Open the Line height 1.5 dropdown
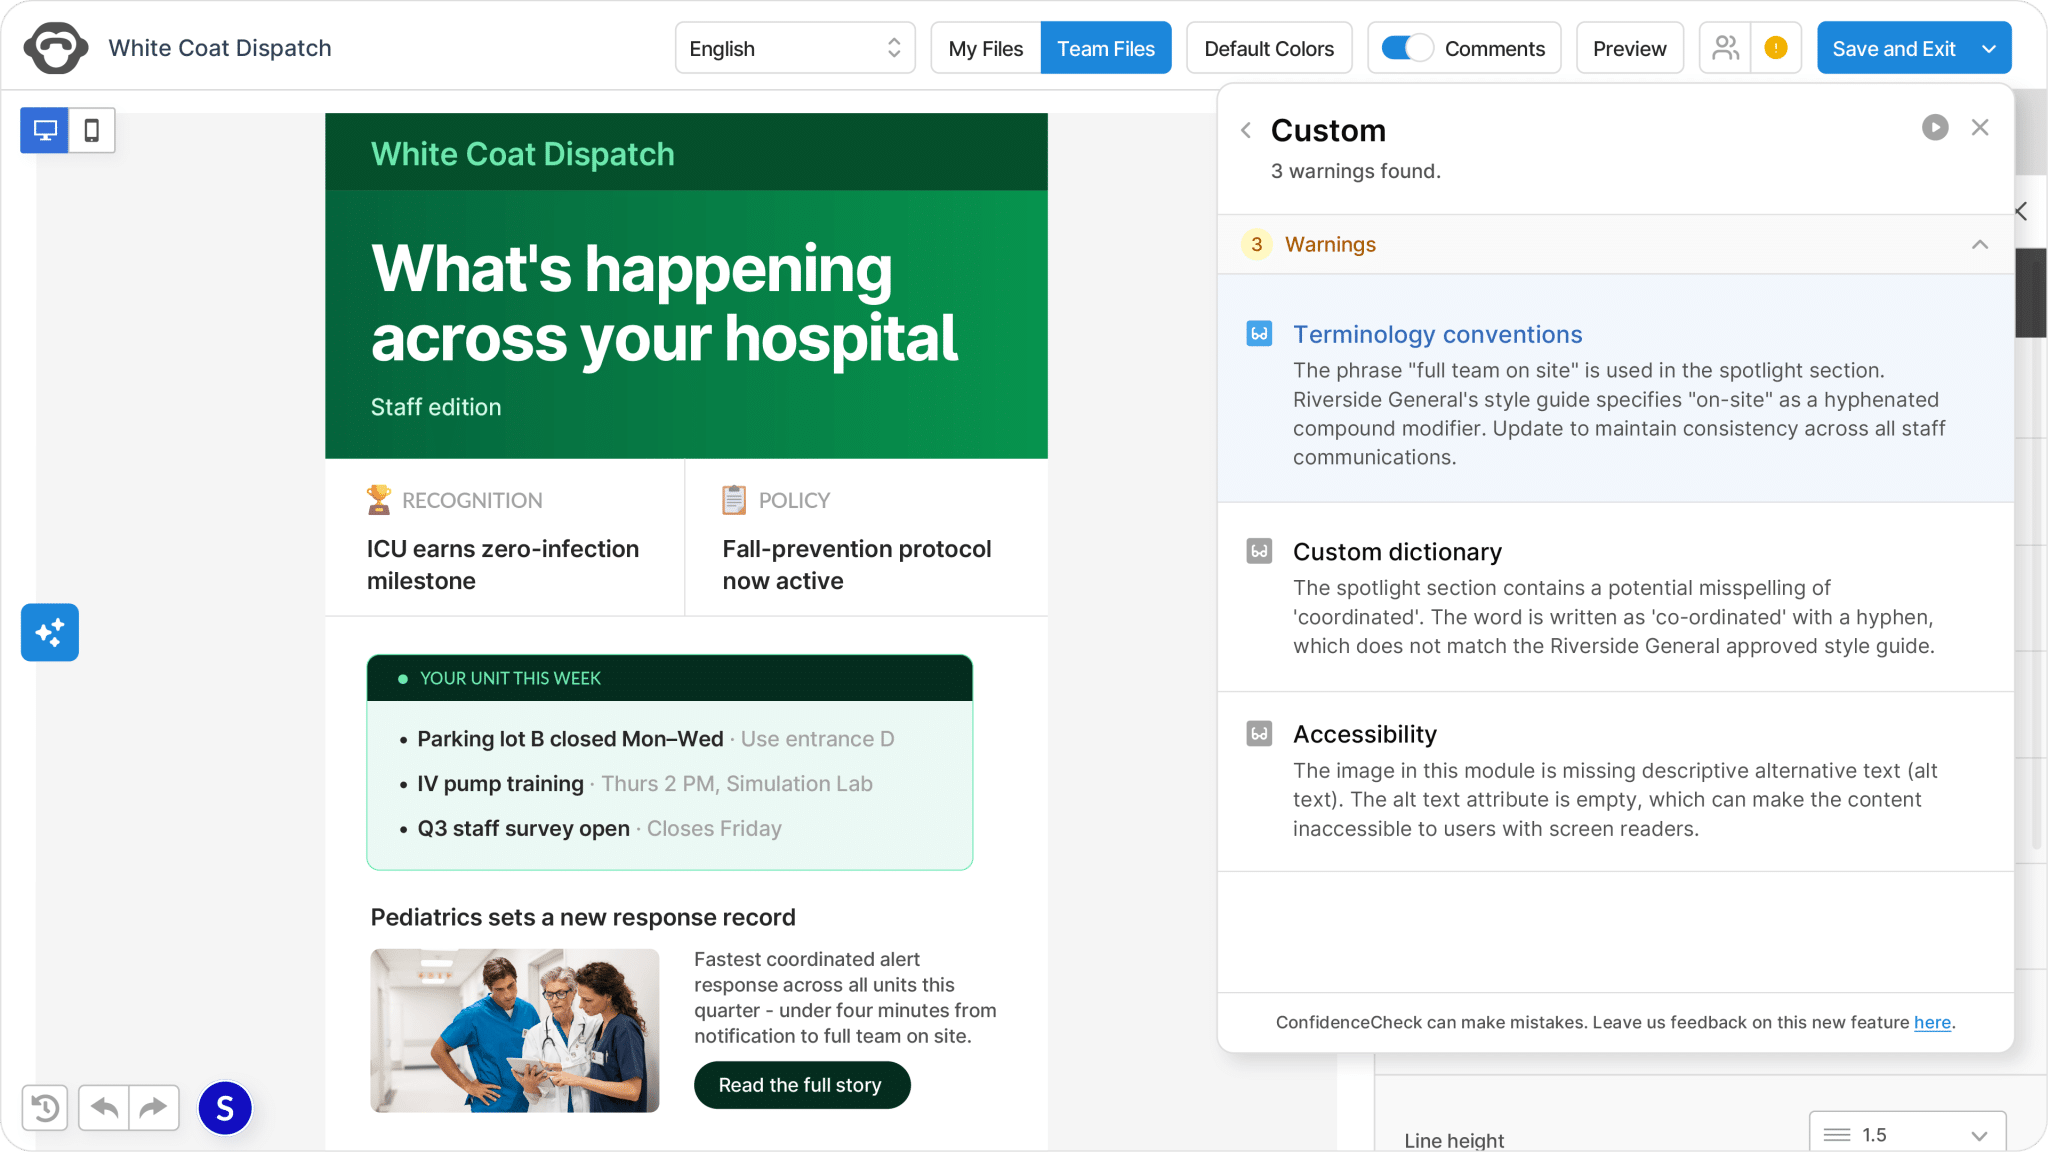Image resolution: width=2048 pixels, height=1152 pixels. pyautogui.click(x=1907, y=1134)
